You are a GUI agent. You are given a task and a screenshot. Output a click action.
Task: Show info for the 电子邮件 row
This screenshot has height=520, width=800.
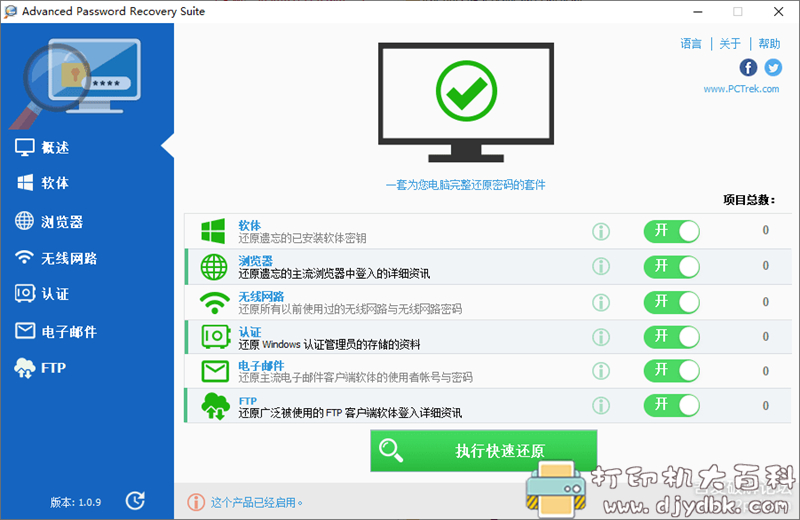[601, 371]
